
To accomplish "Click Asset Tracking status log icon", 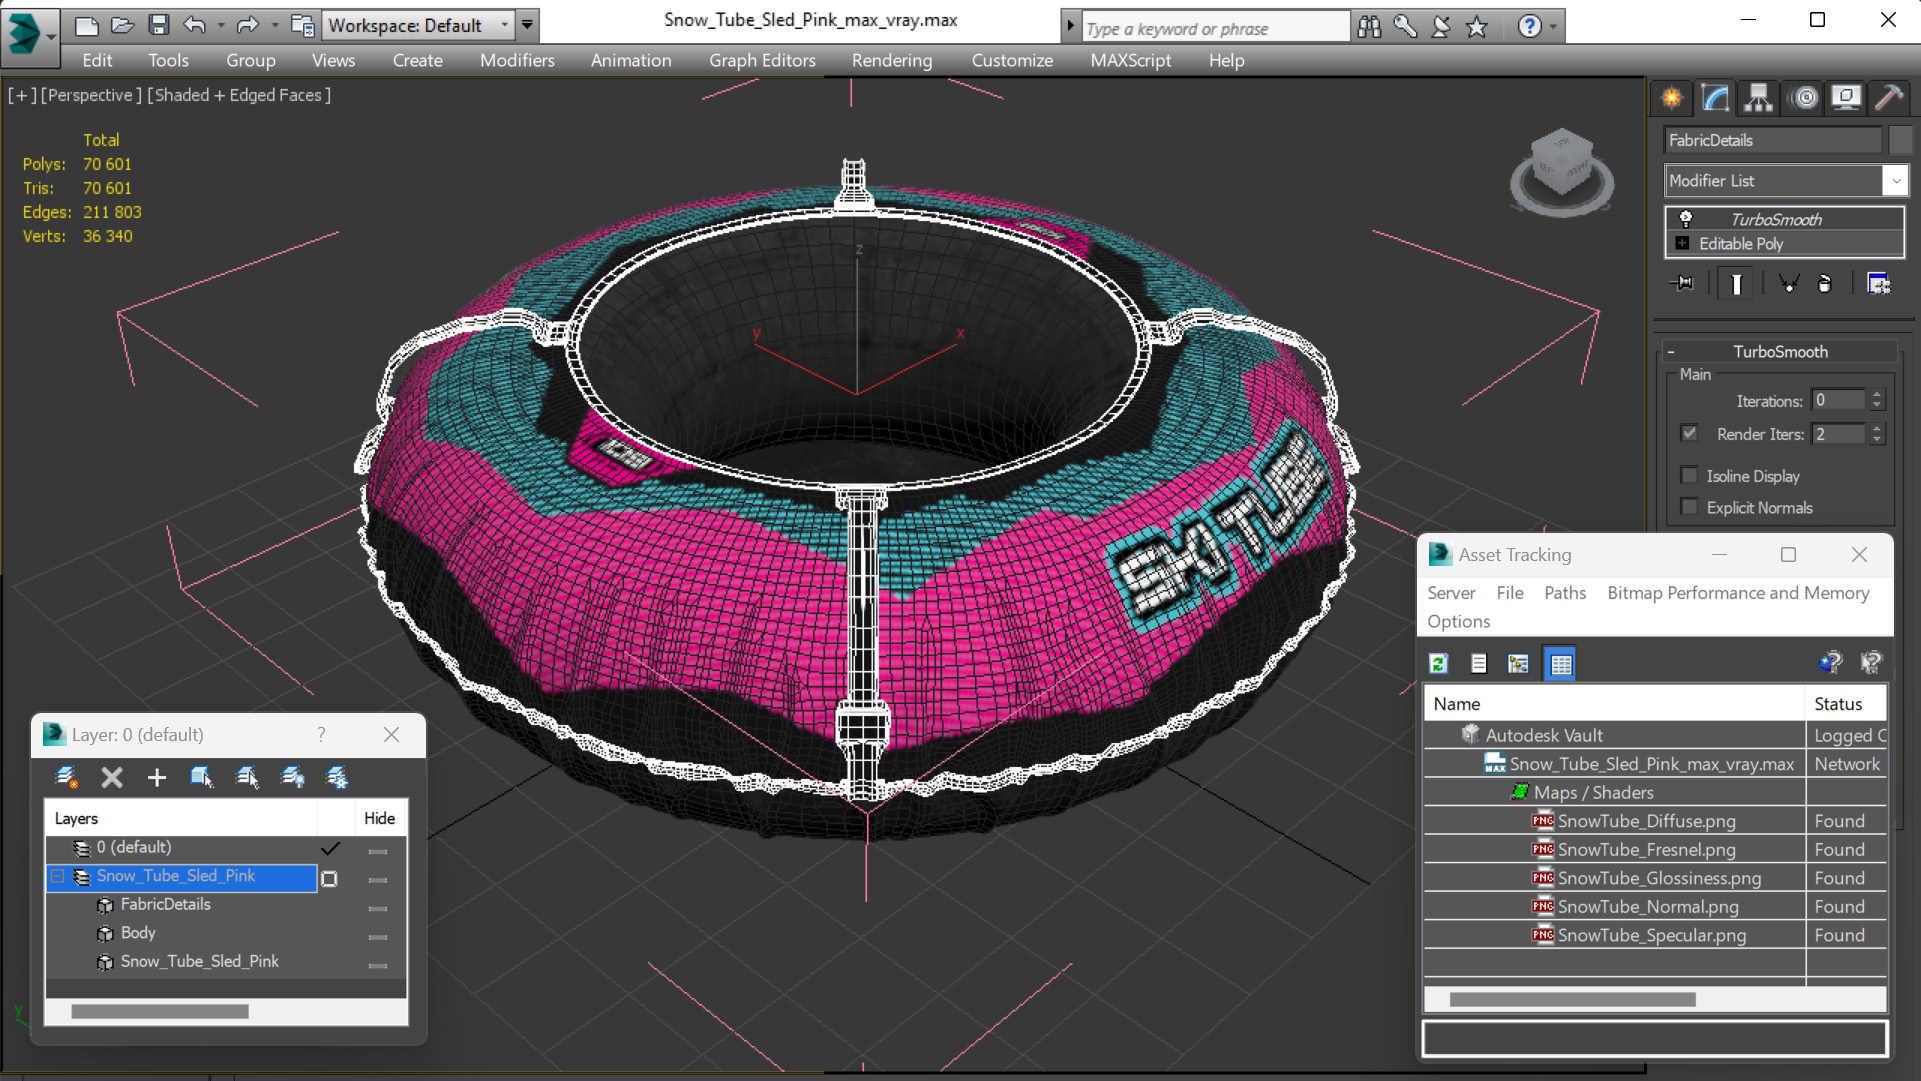I will click(x=1479, y=663).
